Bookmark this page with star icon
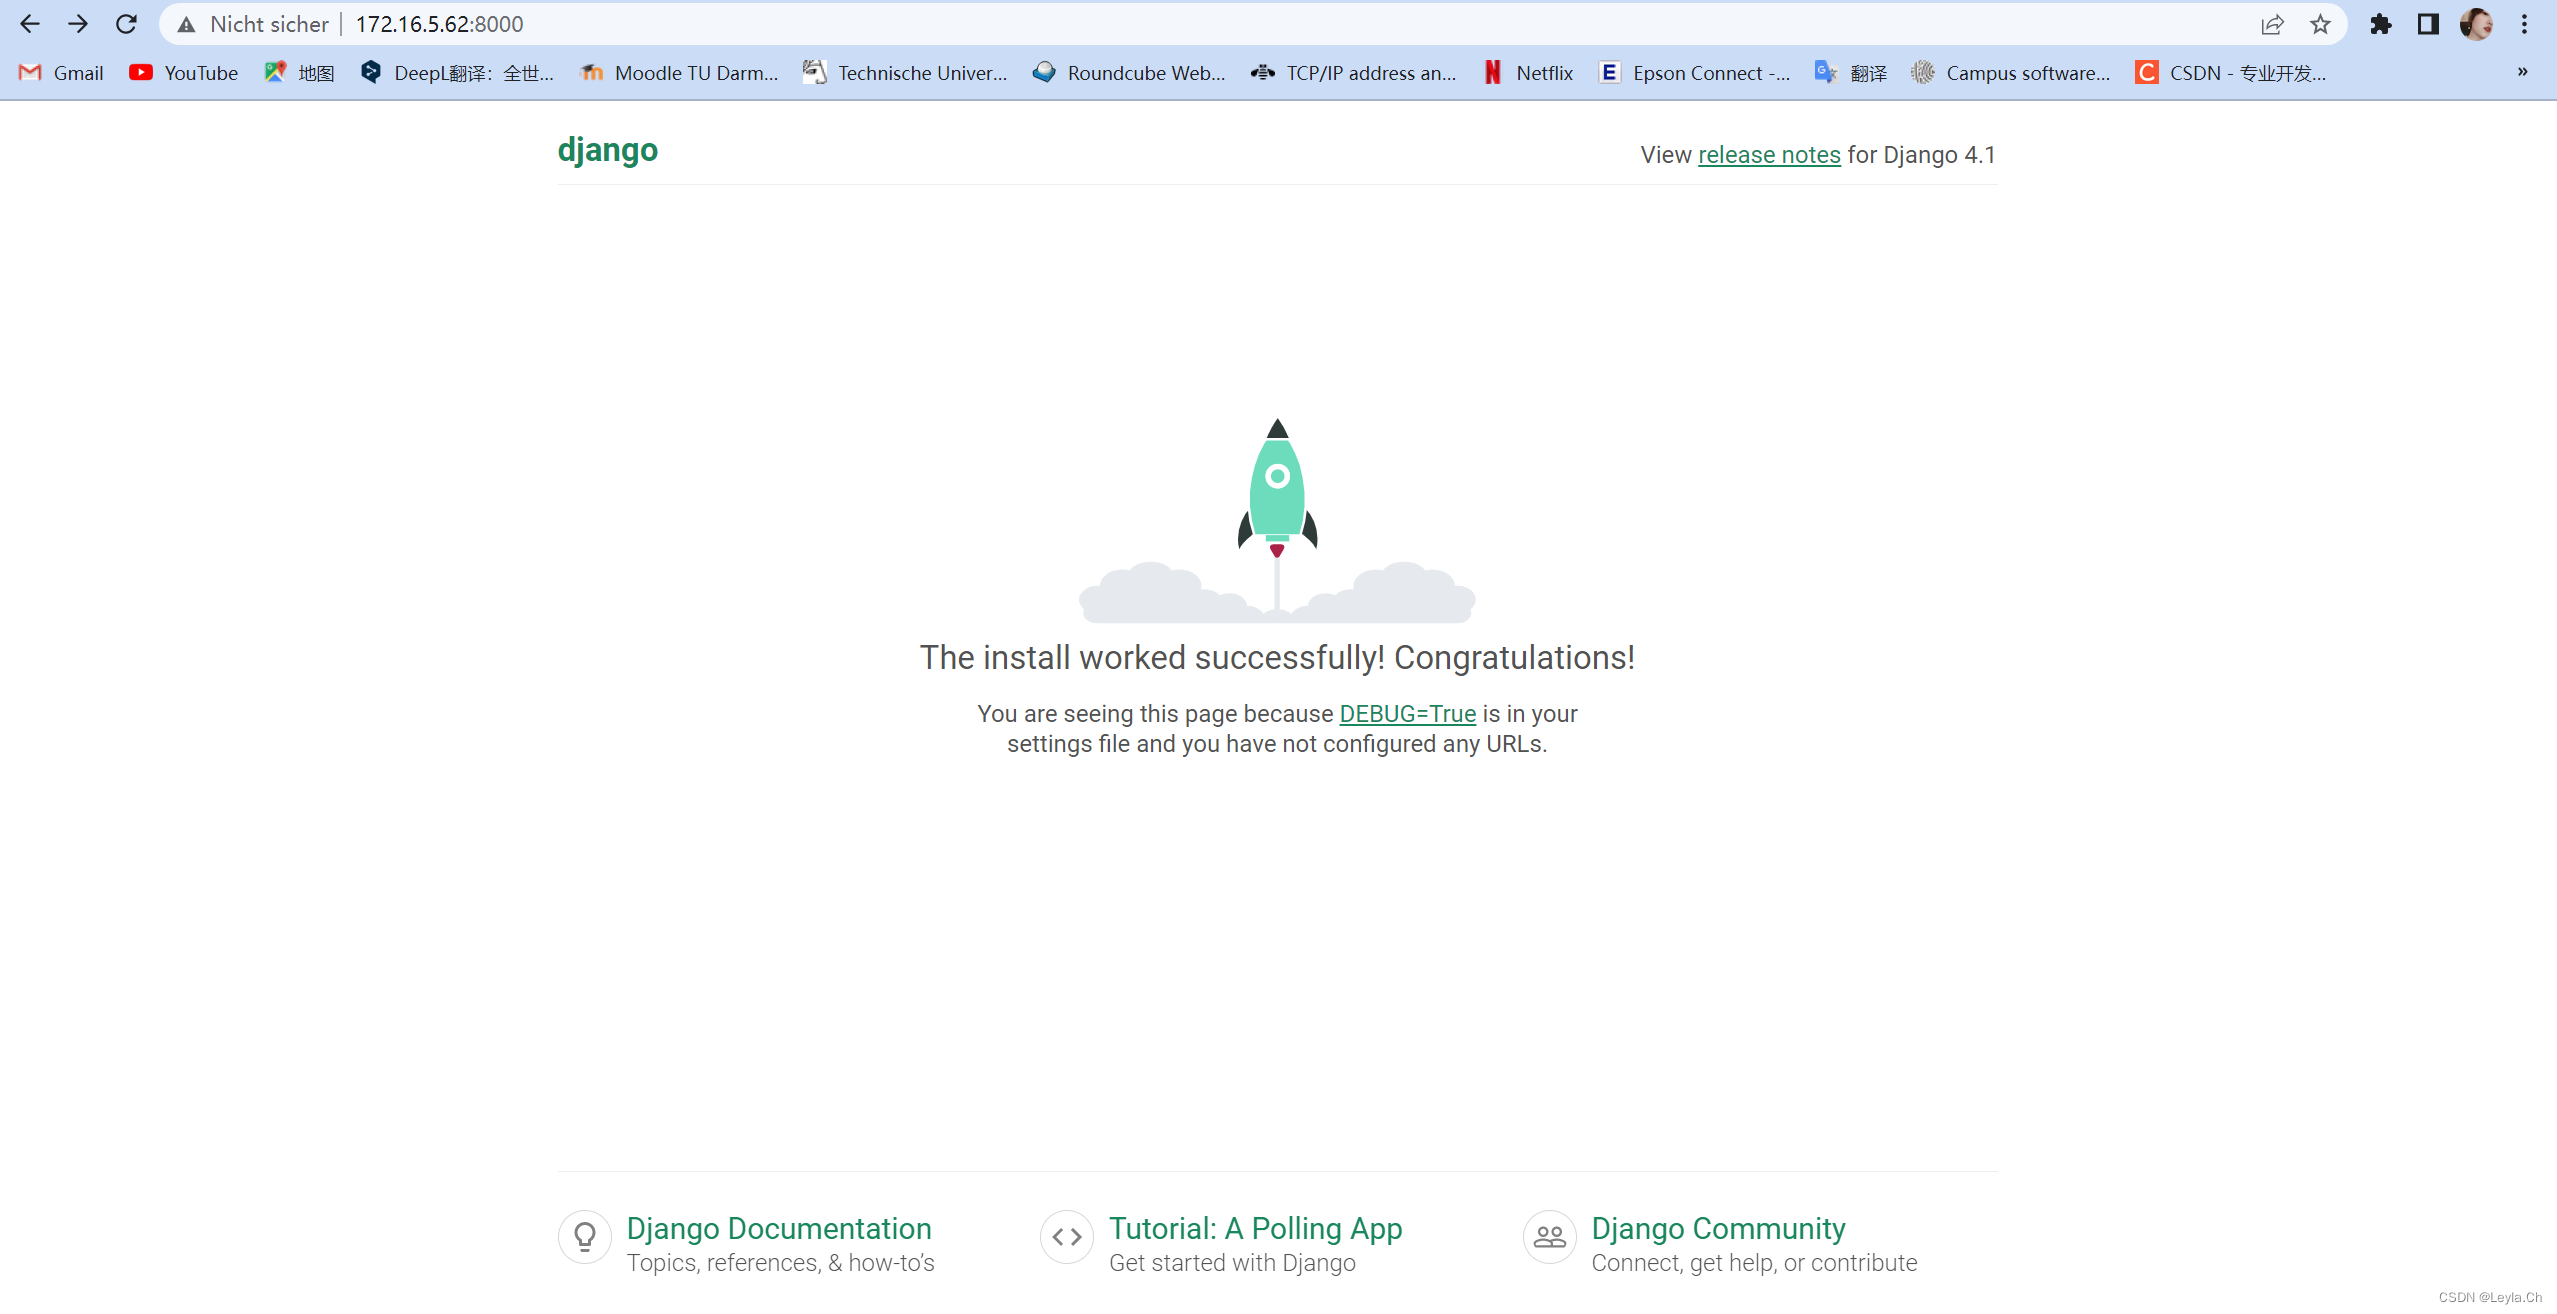 click(x=2320, y=24)
